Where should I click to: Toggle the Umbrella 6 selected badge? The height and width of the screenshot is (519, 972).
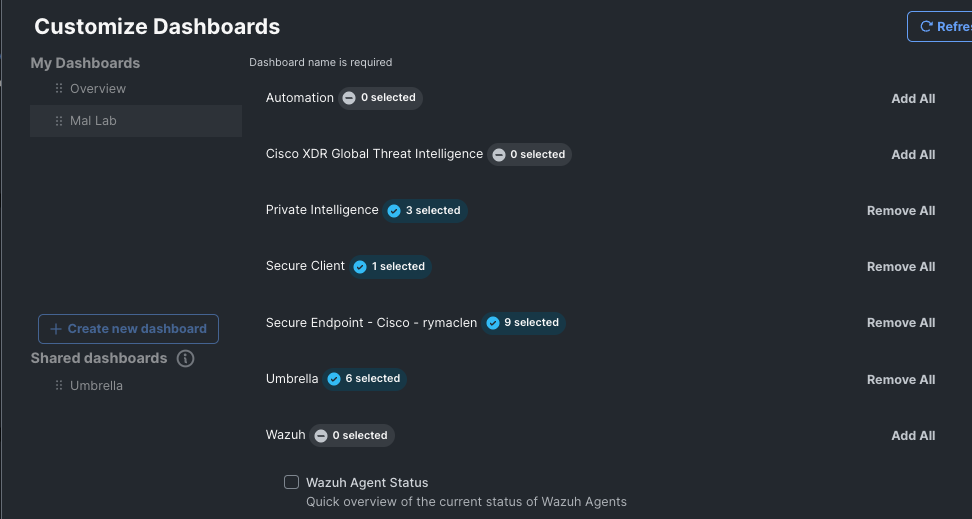coord(364,379)
